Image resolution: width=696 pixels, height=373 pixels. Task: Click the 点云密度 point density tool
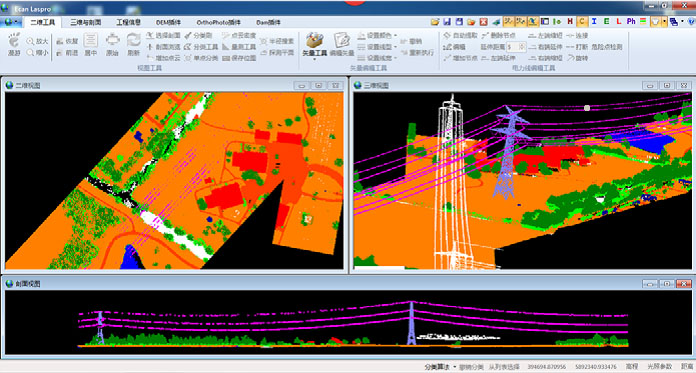point(239,35)
